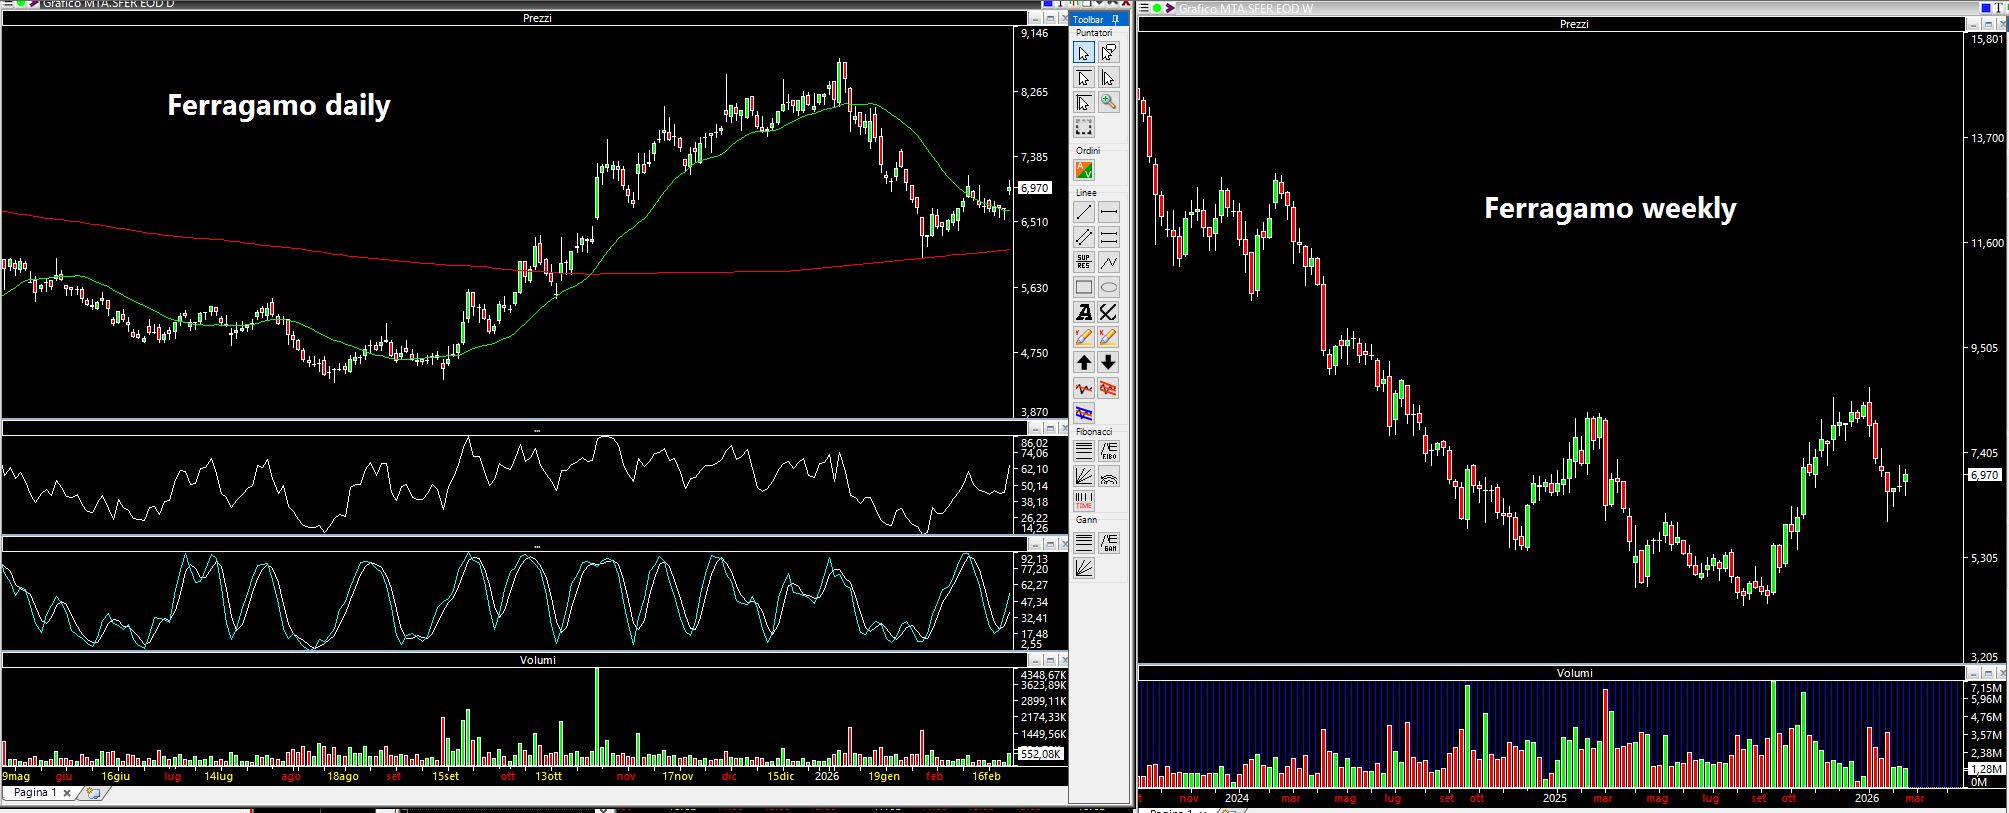The image size is (2009, 813).
Task: Close the Pagina 1 tab
Action: (x=67, y=793)
